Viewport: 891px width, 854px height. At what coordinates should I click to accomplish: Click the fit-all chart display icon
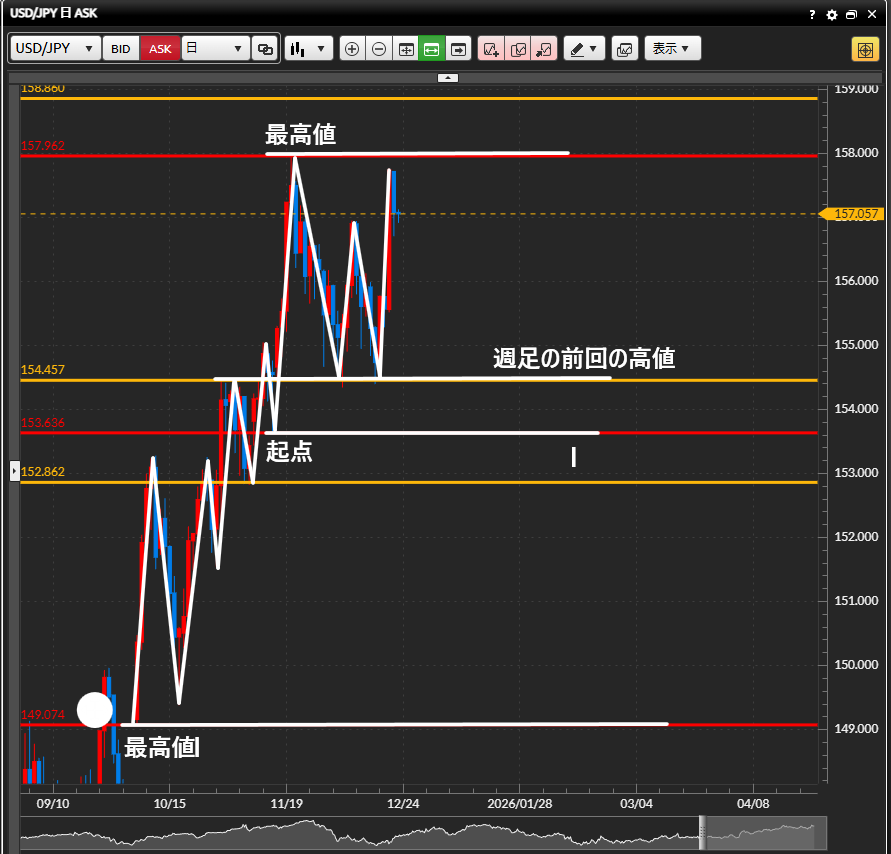(406, 49)
